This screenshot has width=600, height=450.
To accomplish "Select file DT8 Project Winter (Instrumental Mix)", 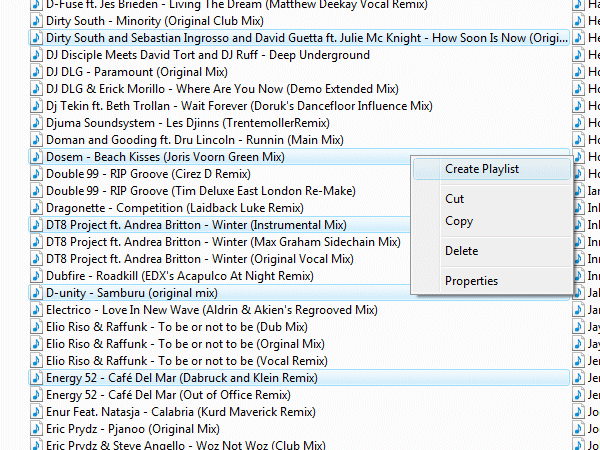I will (x=196, y=225).
